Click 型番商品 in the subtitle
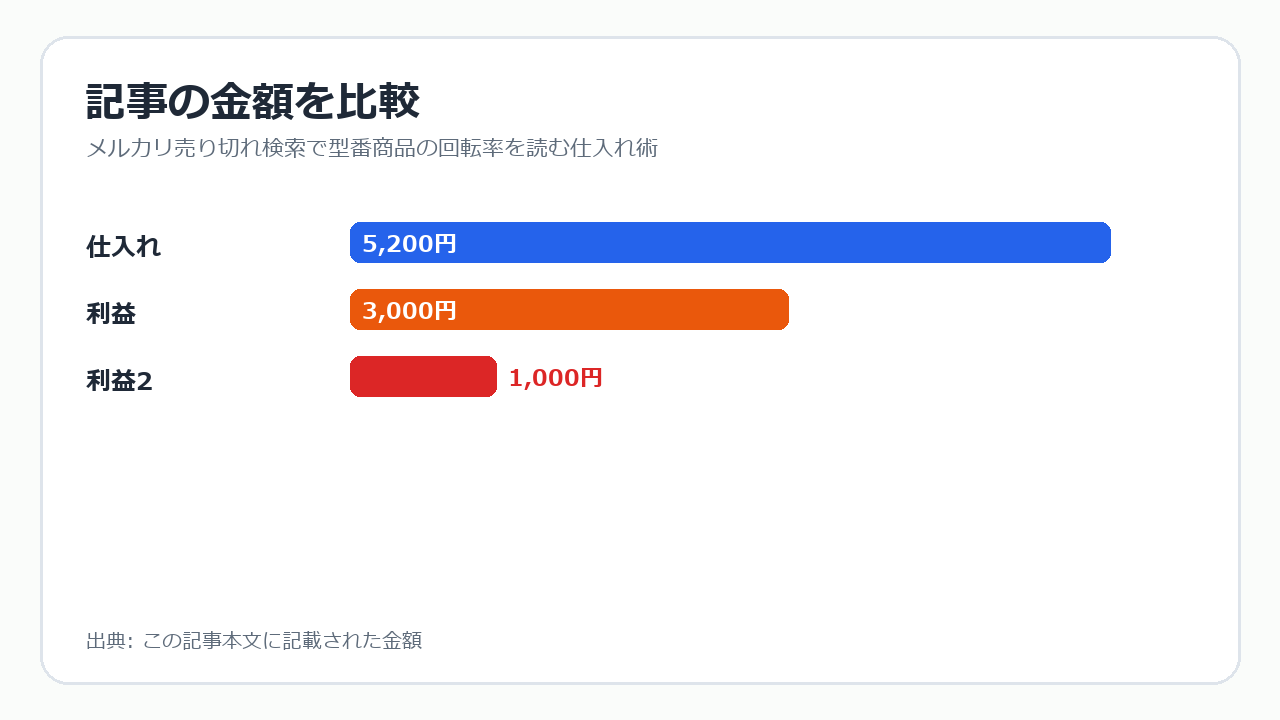 [x=372, y=149]
